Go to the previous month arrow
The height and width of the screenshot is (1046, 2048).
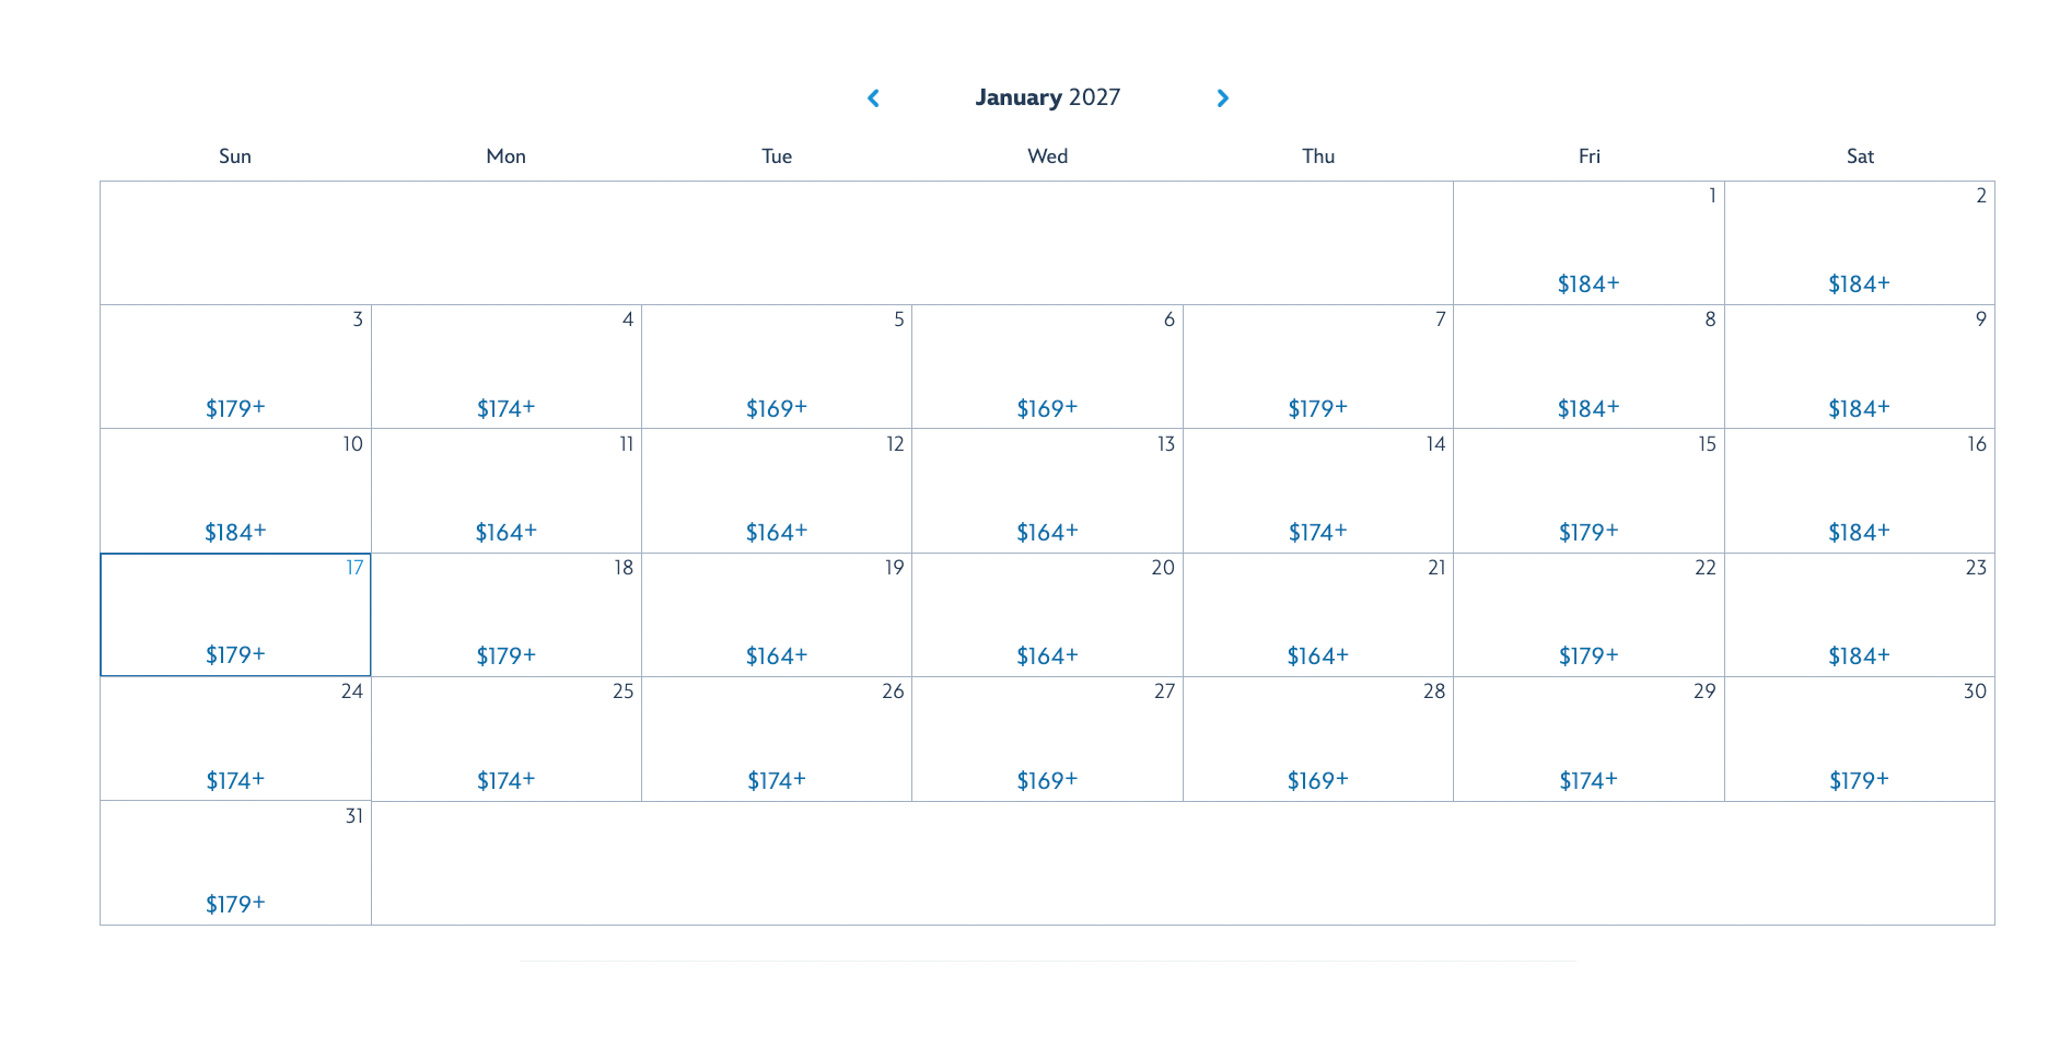pos(873,98)
